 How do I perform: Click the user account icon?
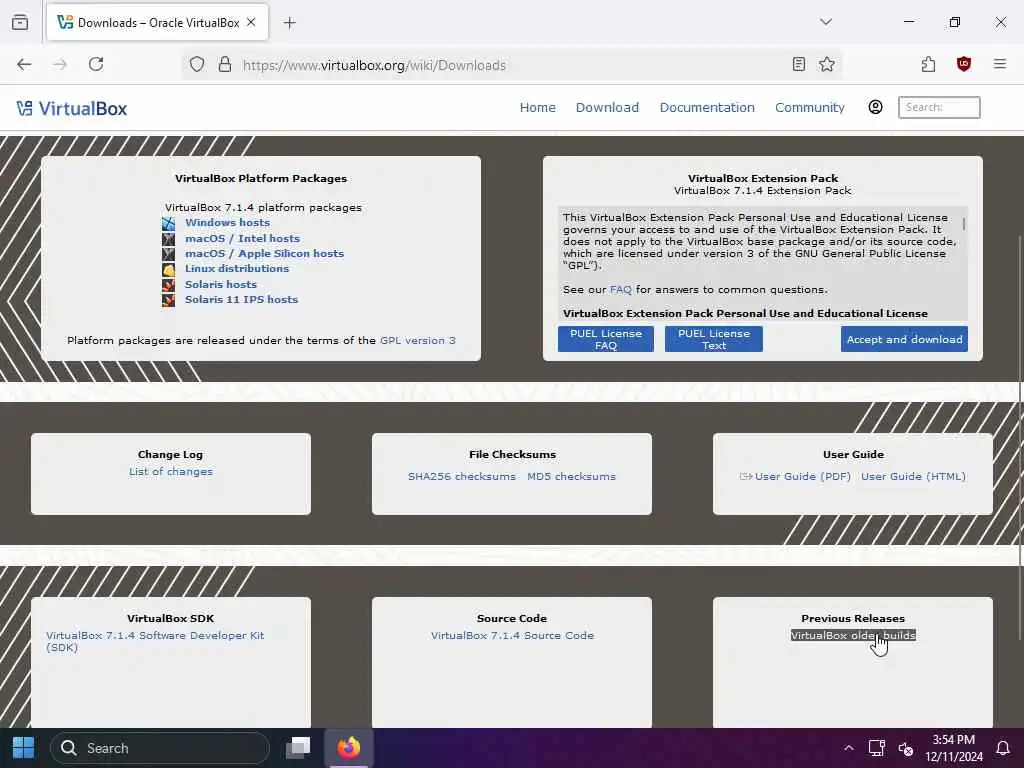point(875,107)
